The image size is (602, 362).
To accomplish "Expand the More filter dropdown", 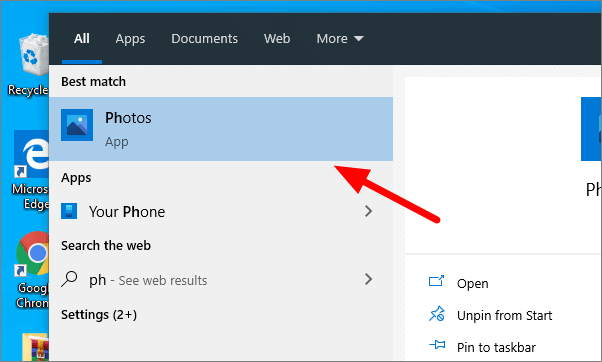I will pyautogui.click(x=340, y=38).
